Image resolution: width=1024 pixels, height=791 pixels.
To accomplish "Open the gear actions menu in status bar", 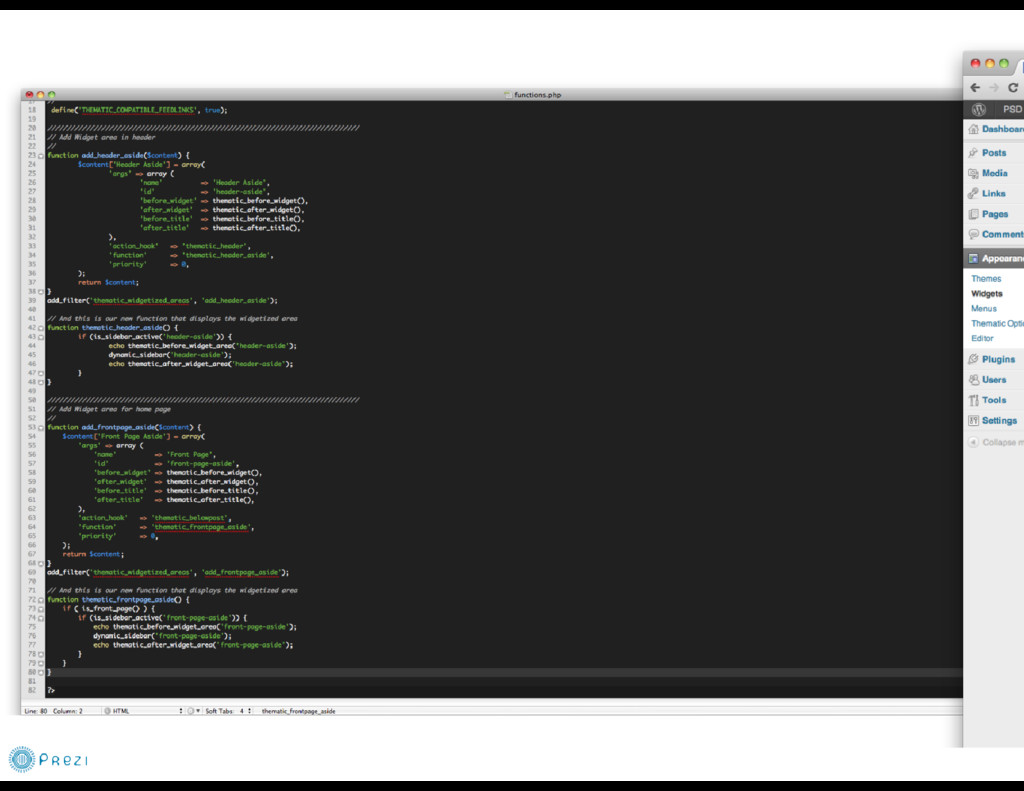I will 193,711.
